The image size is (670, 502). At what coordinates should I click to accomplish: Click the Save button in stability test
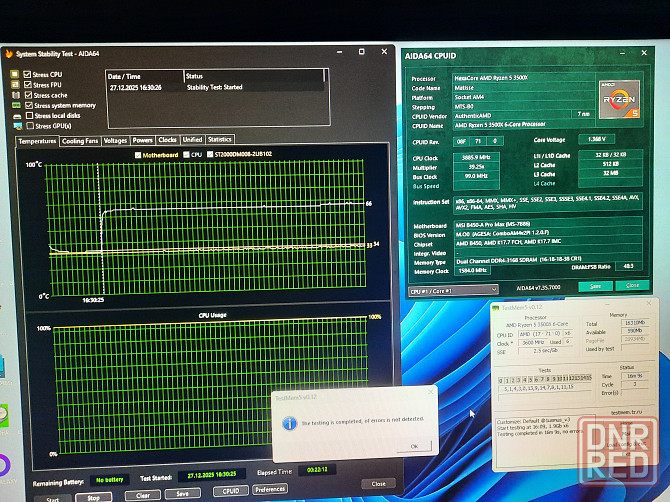pos(182,493)
